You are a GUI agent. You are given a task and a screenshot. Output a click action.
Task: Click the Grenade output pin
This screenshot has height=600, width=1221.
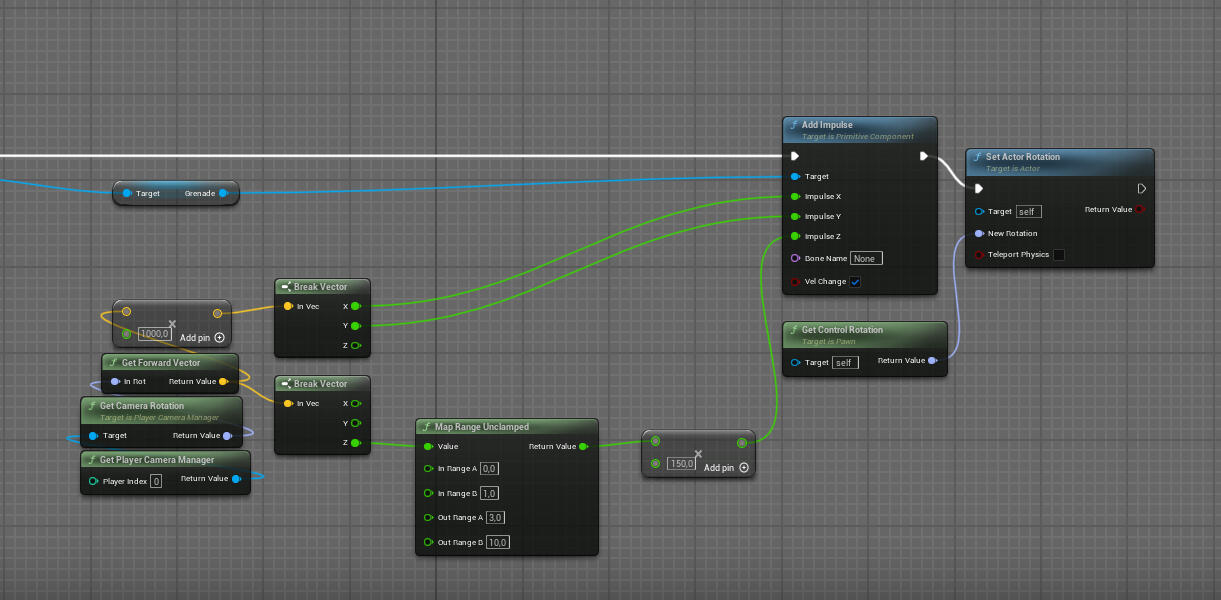click(223, 193)
